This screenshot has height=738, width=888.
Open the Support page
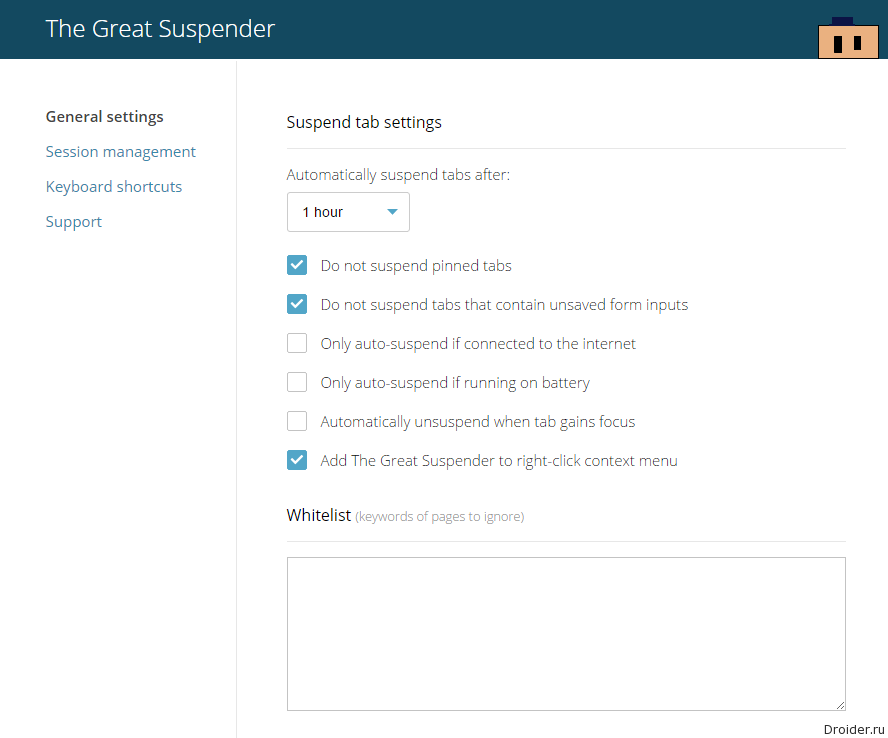[x=74, y=222]
